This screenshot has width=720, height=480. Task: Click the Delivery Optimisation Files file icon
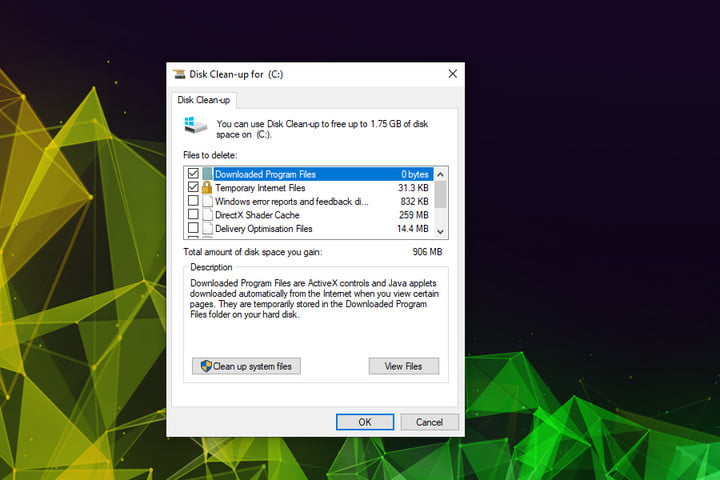208,228
